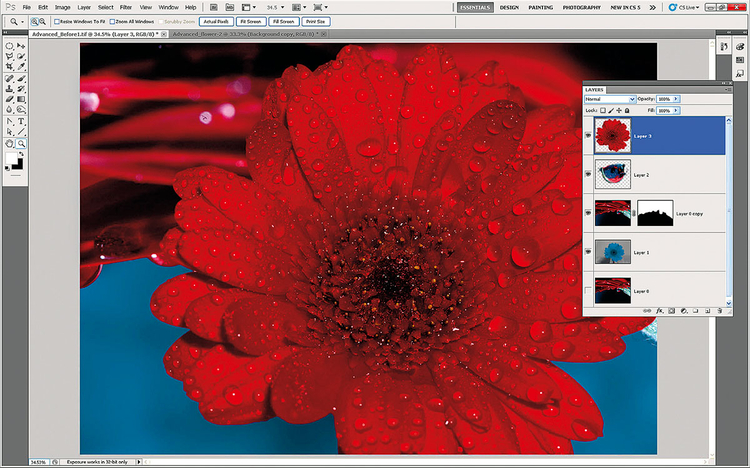Hide Layer 2 visibility eye
The width and height of the screenshot is (750, 468).
coord(588,174)
